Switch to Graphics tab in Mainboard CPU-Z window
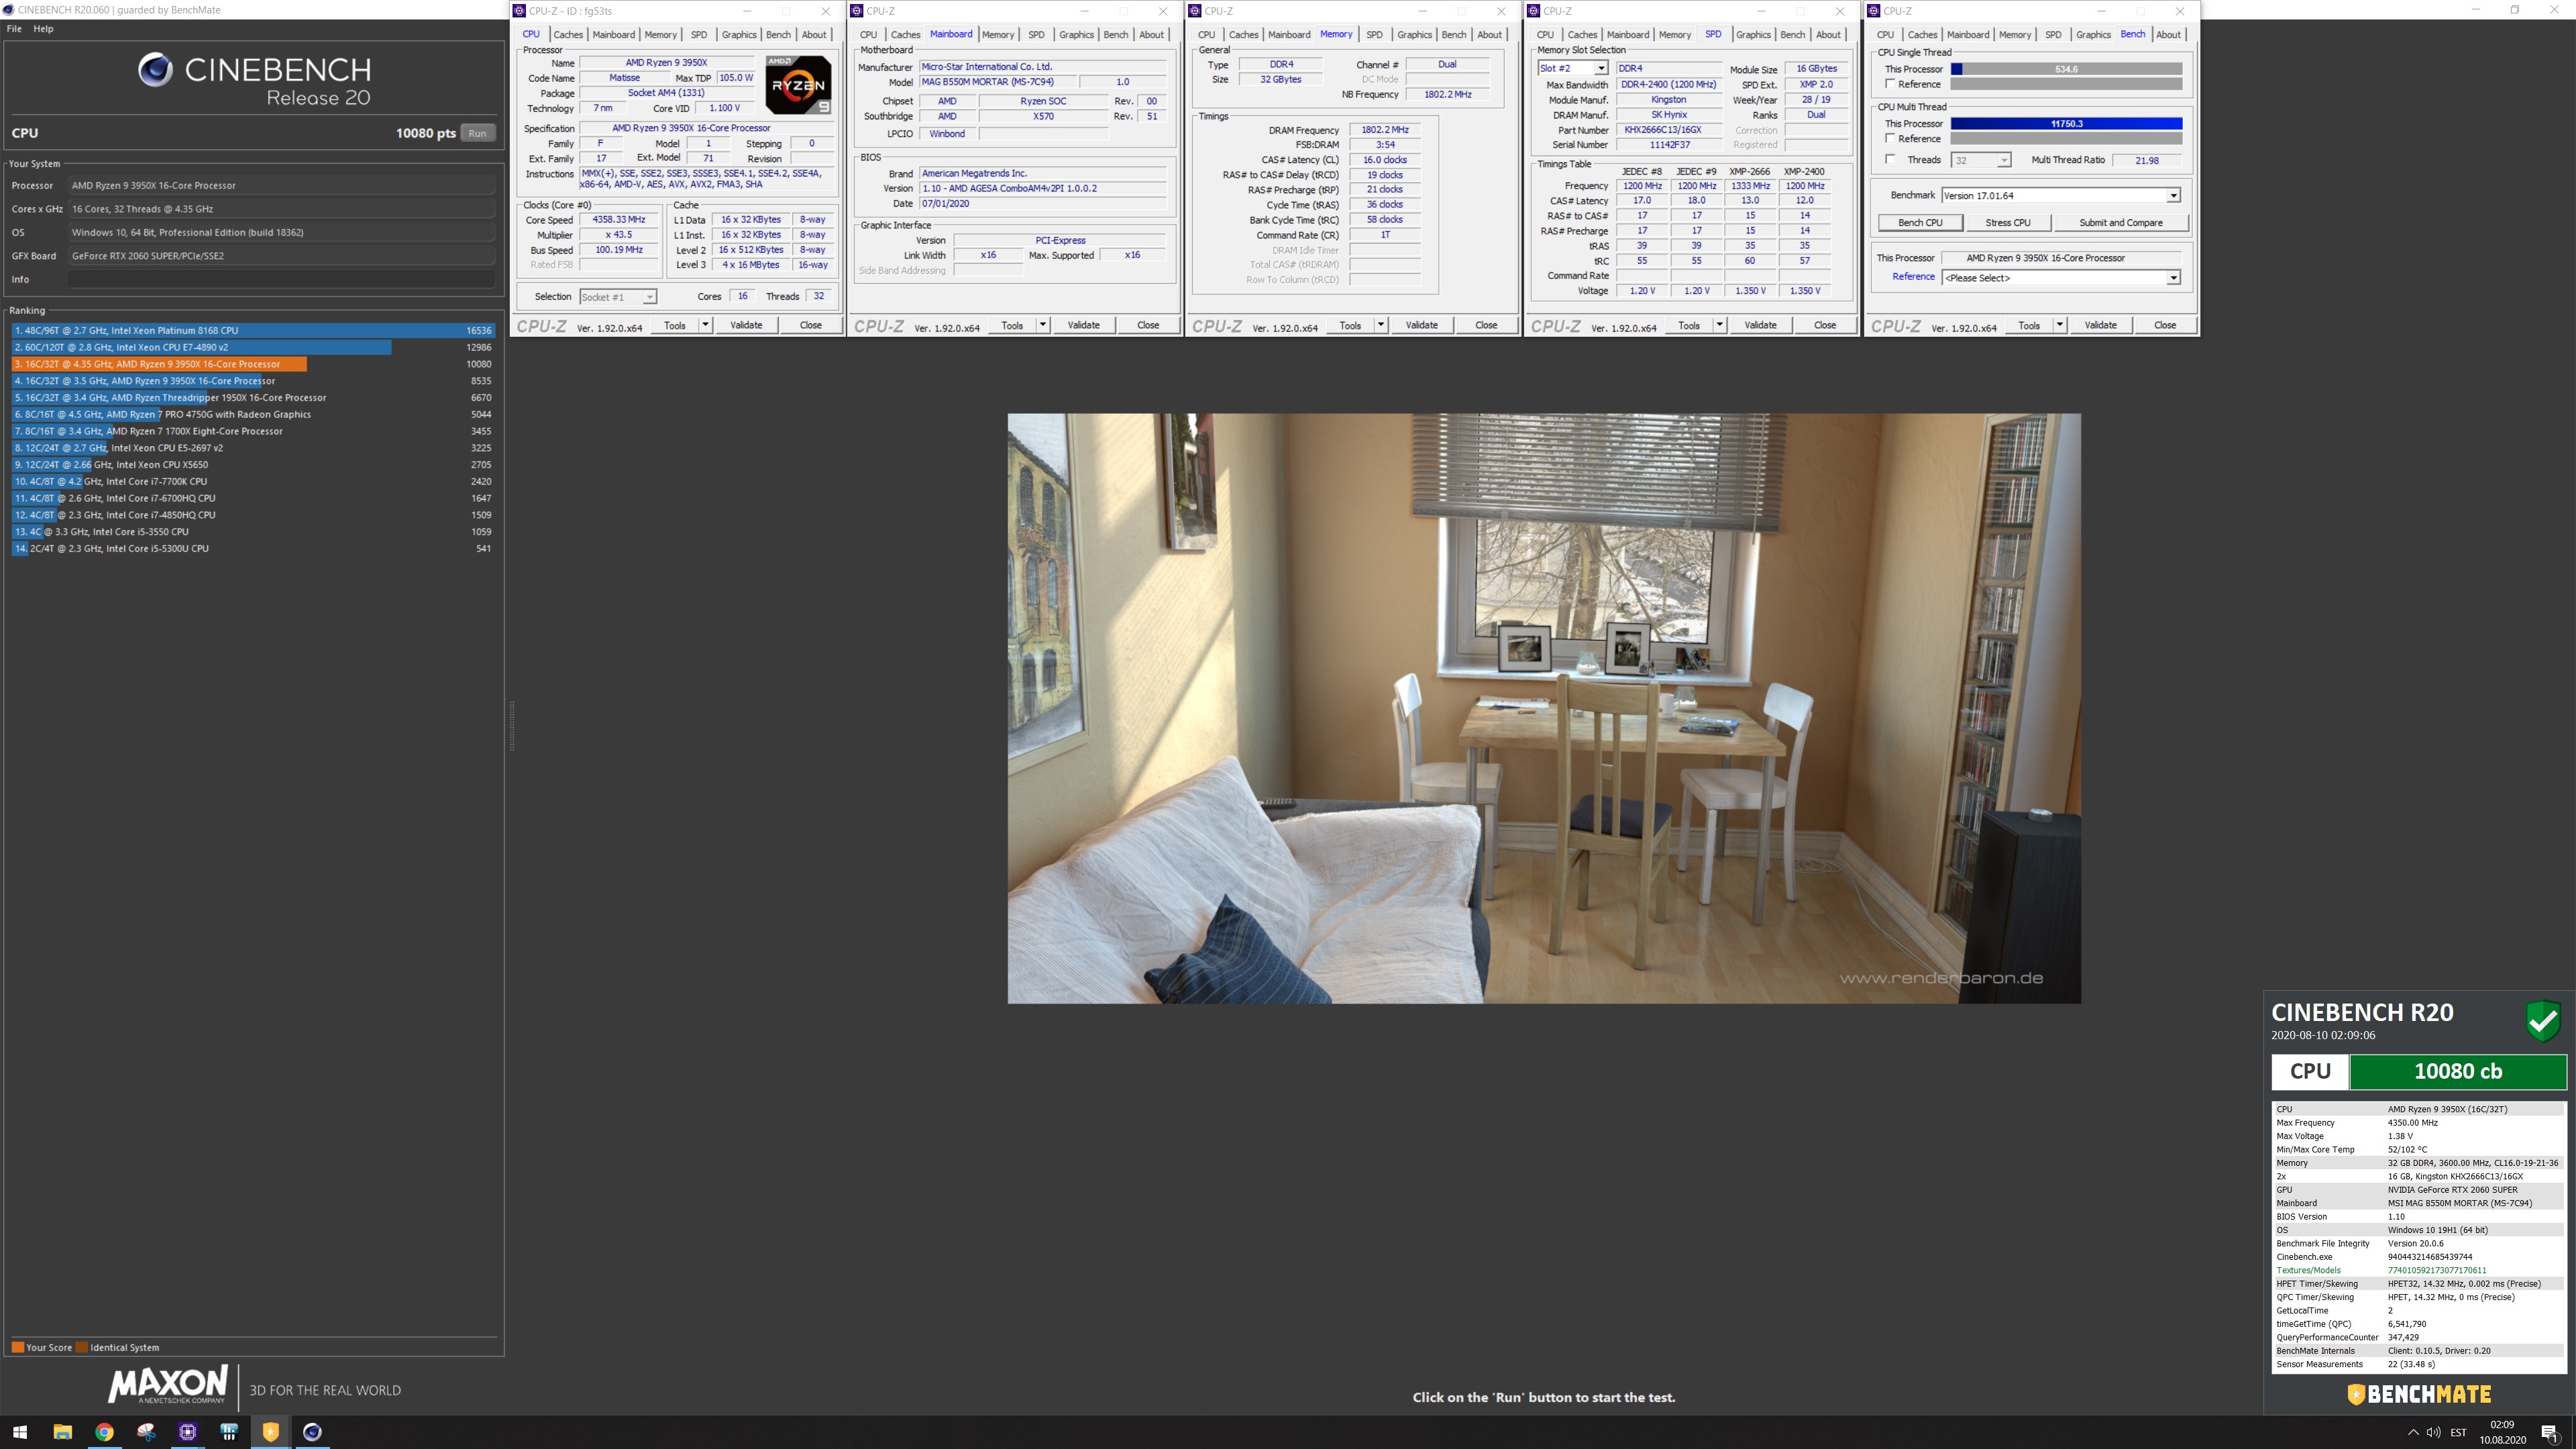 1076,34
